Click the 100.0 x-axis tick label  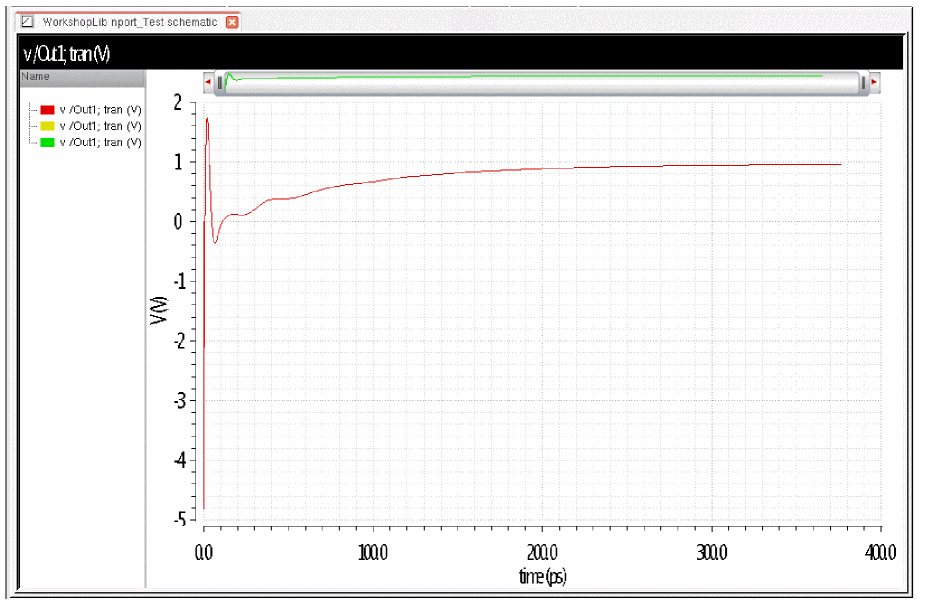pos(373,552)
